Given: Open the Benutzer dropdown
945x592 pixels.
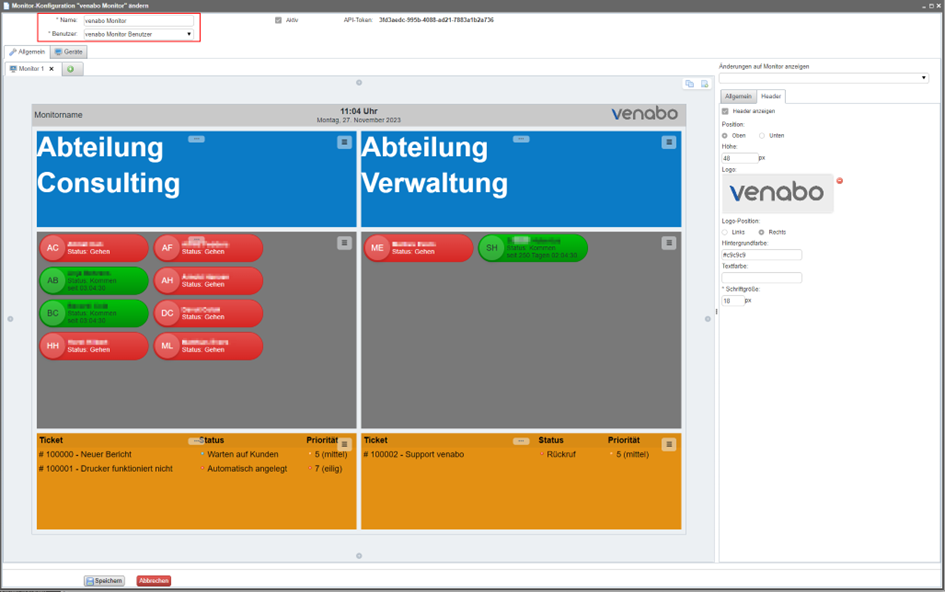Looking at the screenshot, I should 189,34.
